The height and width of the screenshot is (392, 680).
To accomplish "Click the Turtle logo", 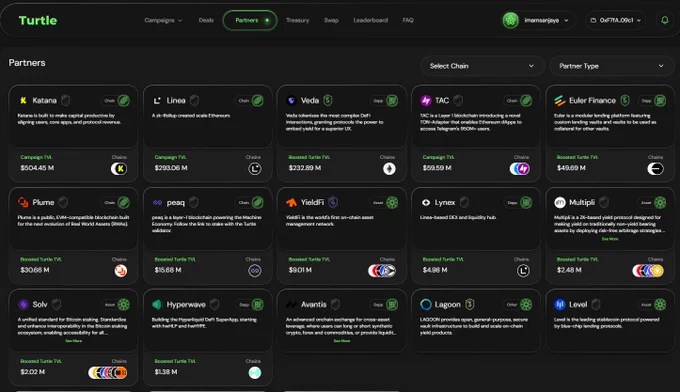I will click(x=38, y=20).
